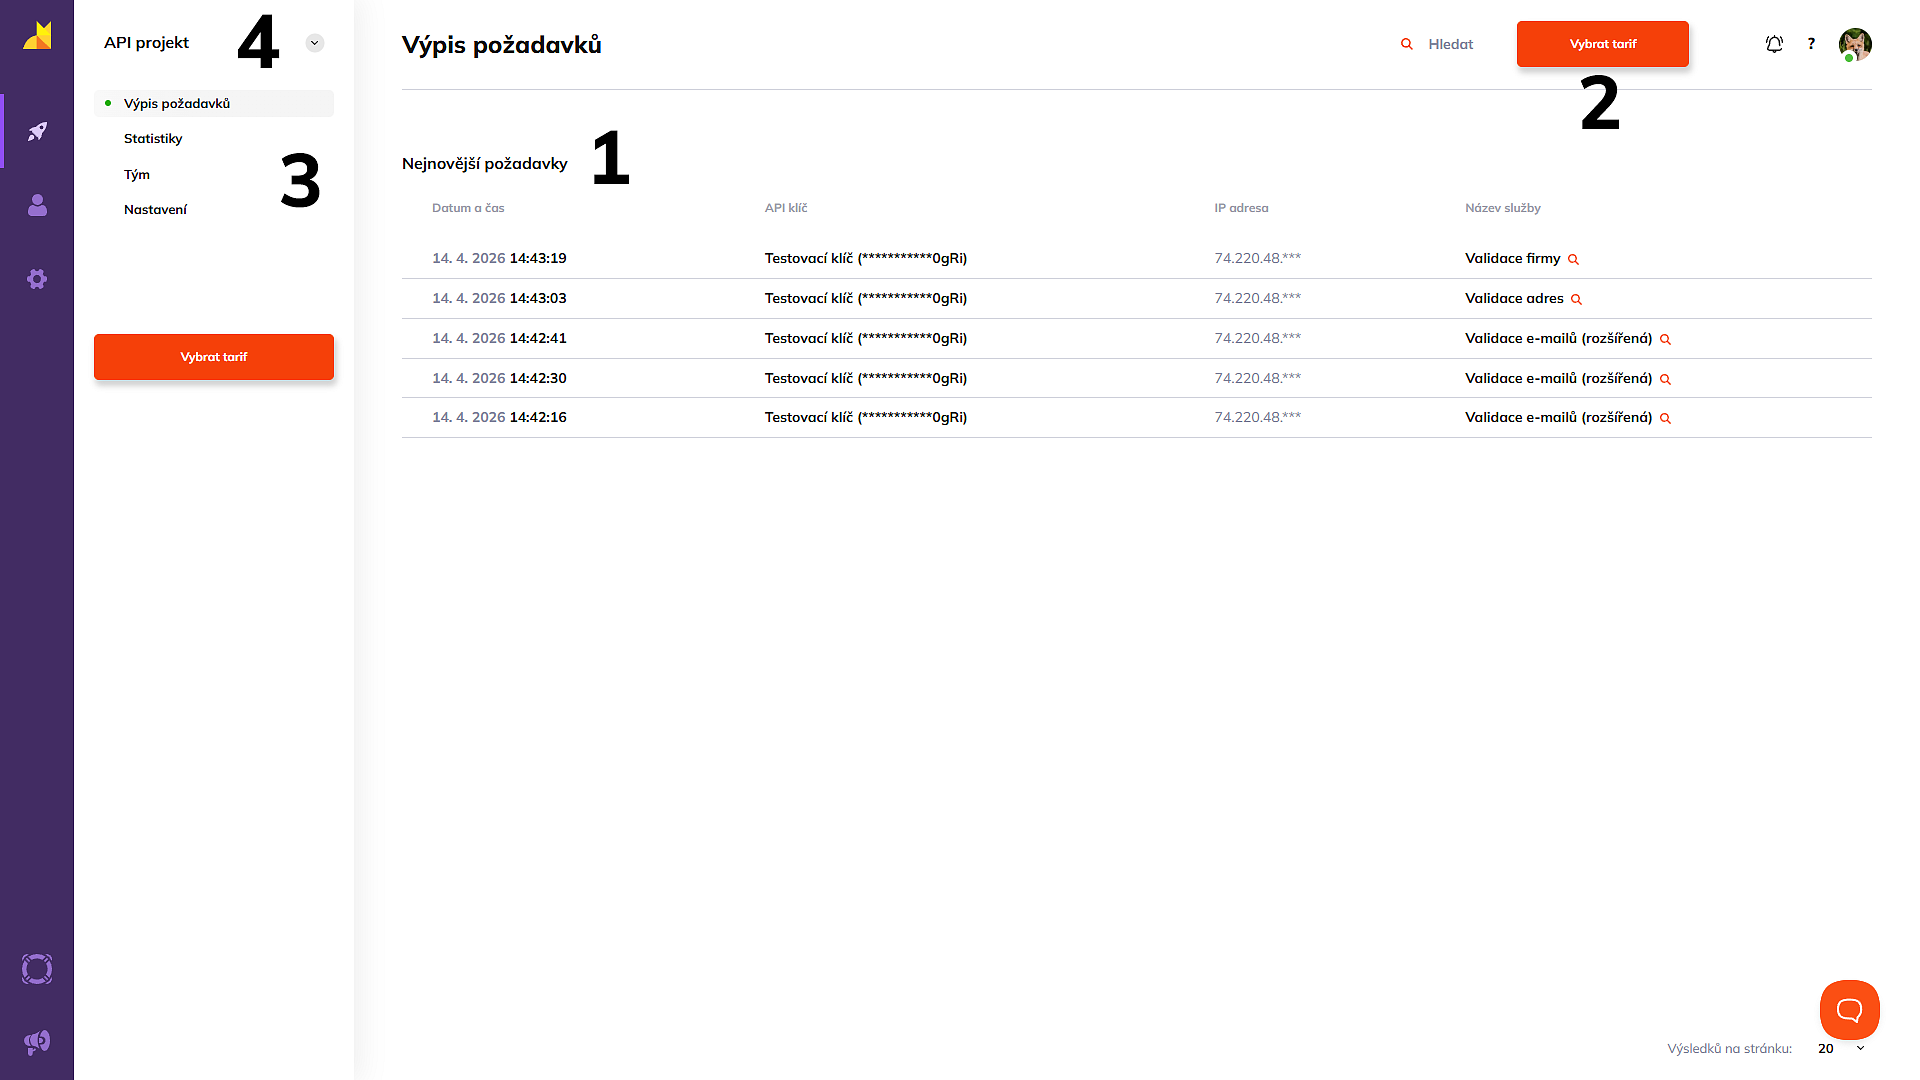Expand the API projekt dropdown arrow
Screen dimensions: 1920x1080
click(314, 43)
